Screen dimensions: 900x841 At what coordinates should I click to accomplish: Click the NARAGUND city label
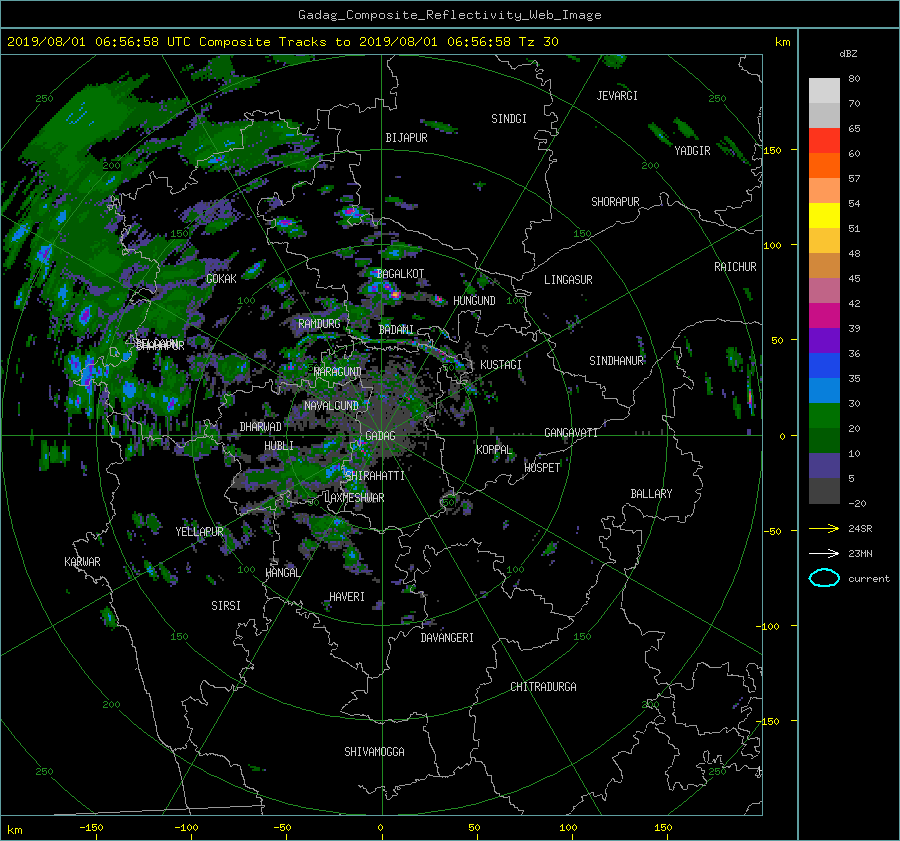(338, 372)
